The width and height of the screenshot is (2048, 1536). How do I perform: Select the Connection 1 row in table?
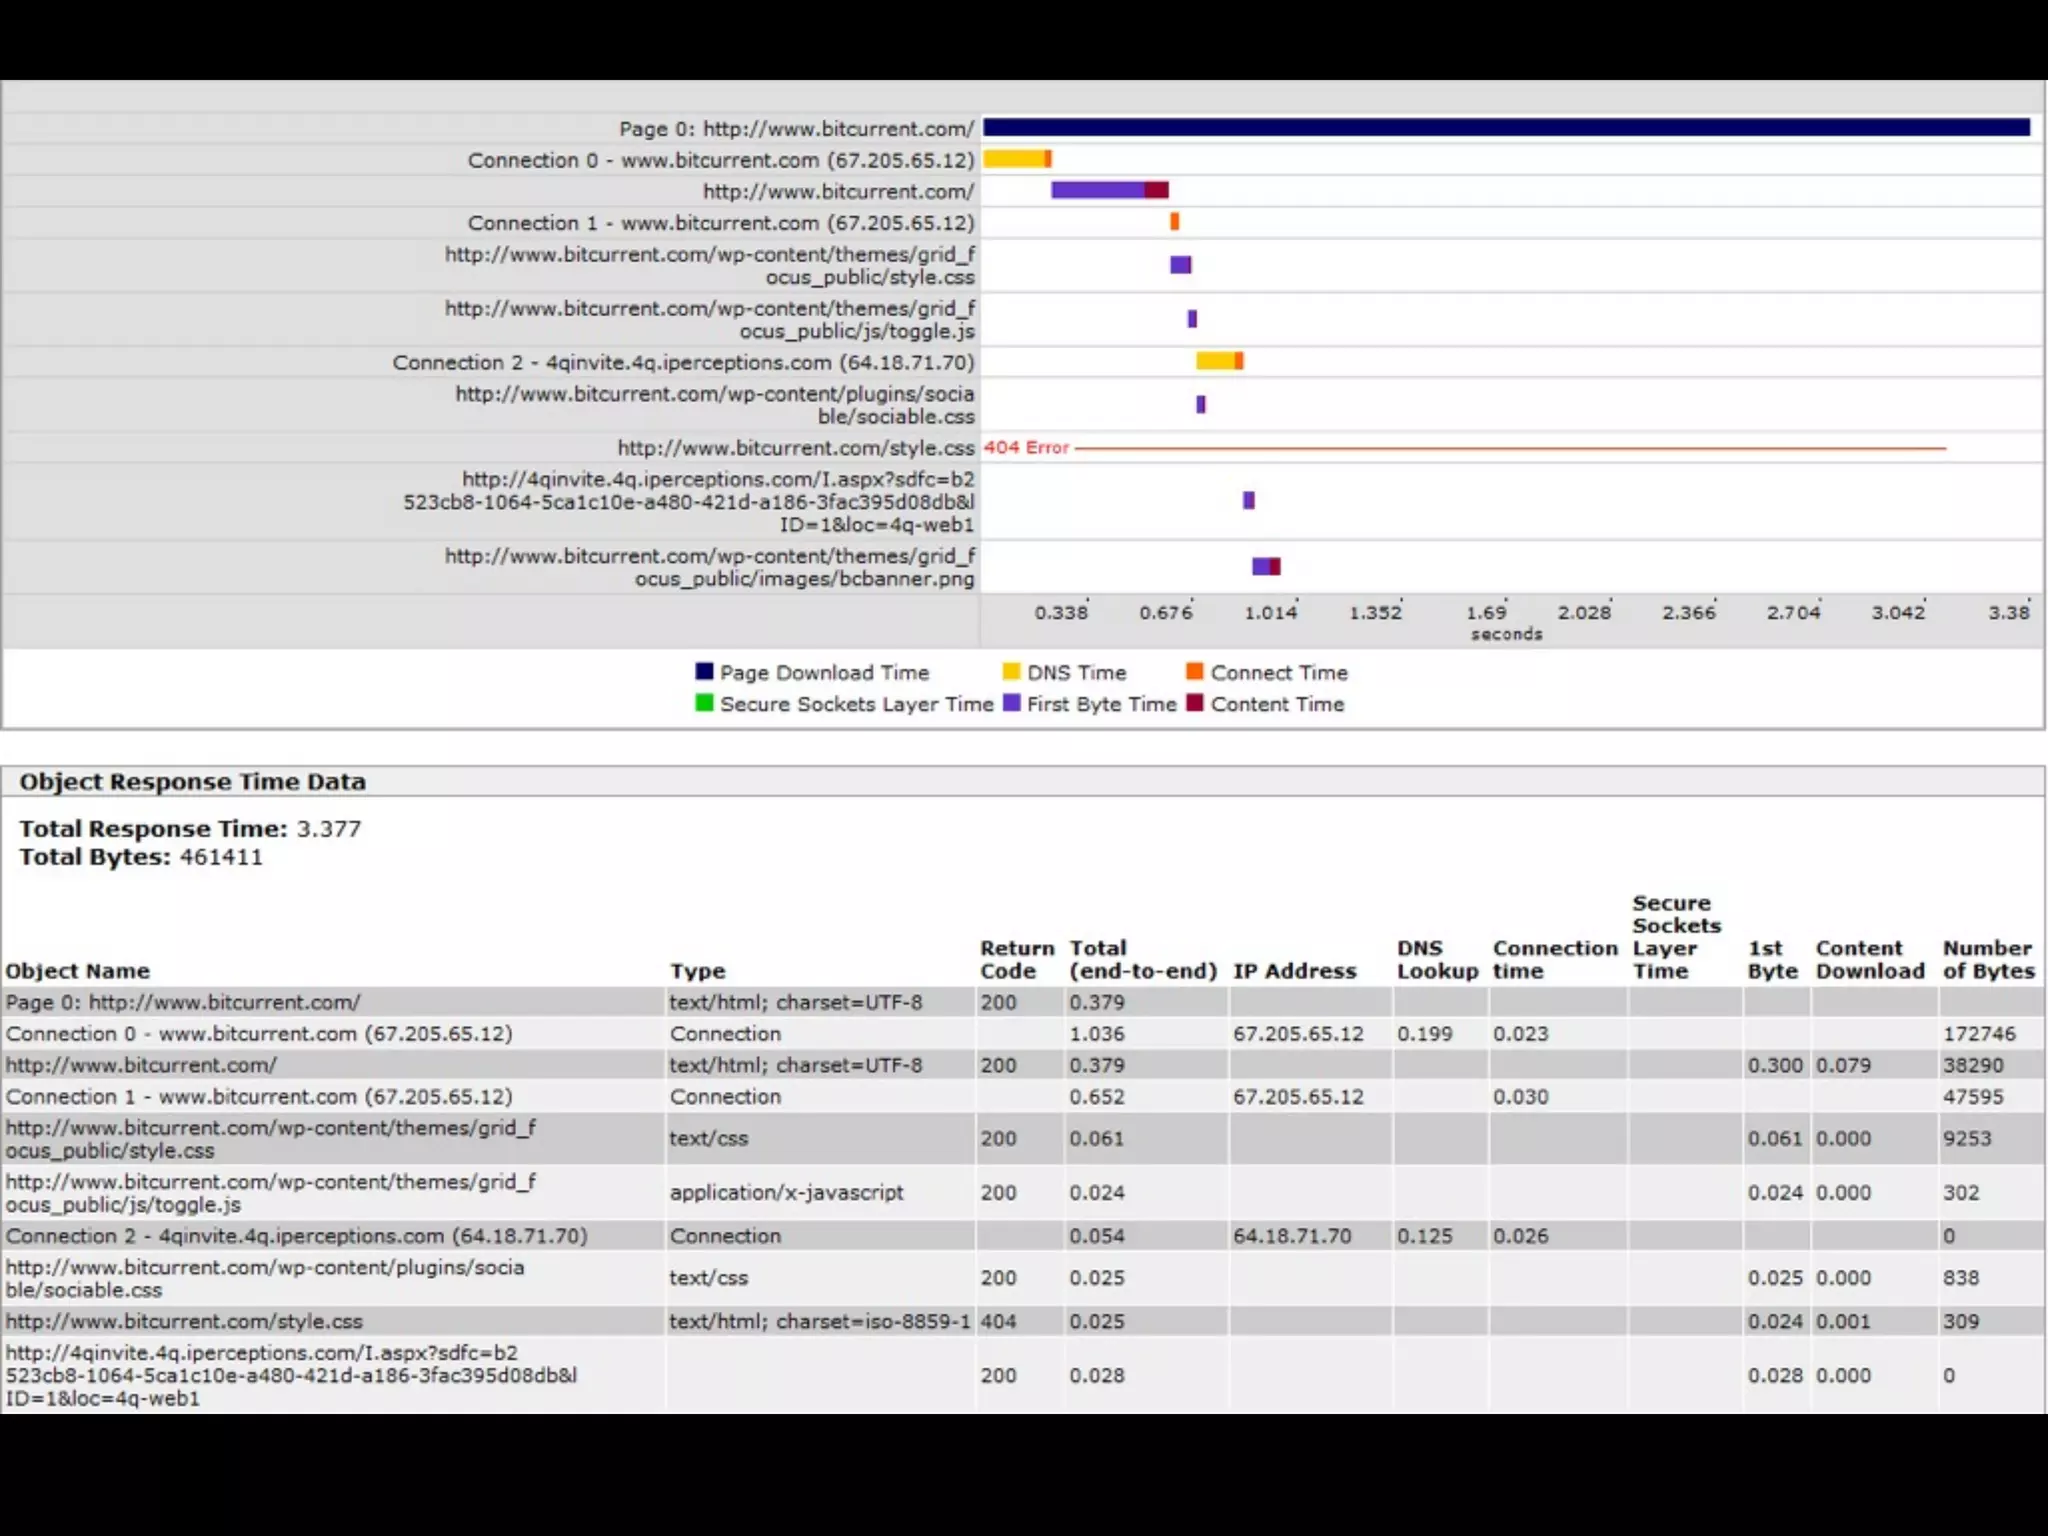(259, 1097)
